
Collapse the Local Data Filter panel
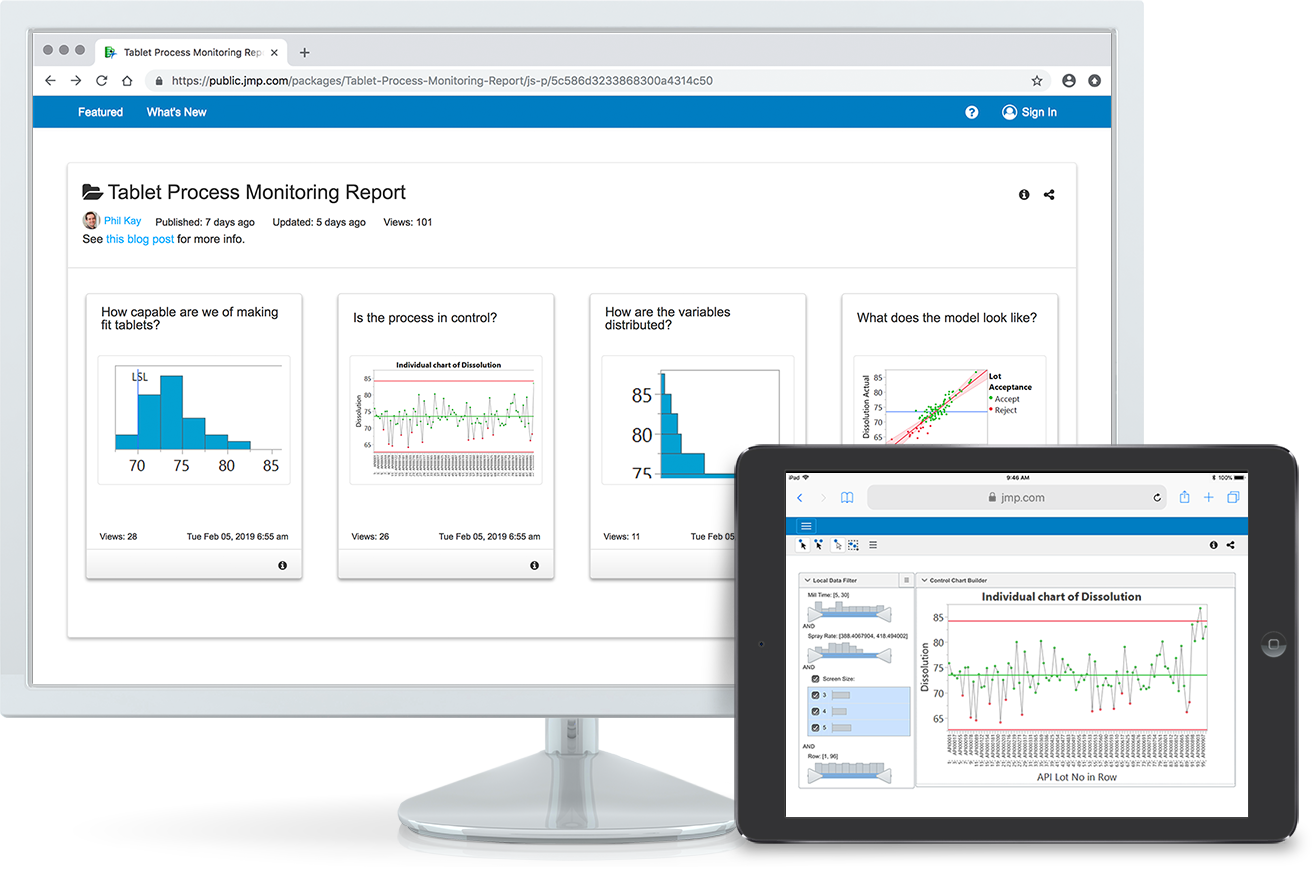pos(807,580)
